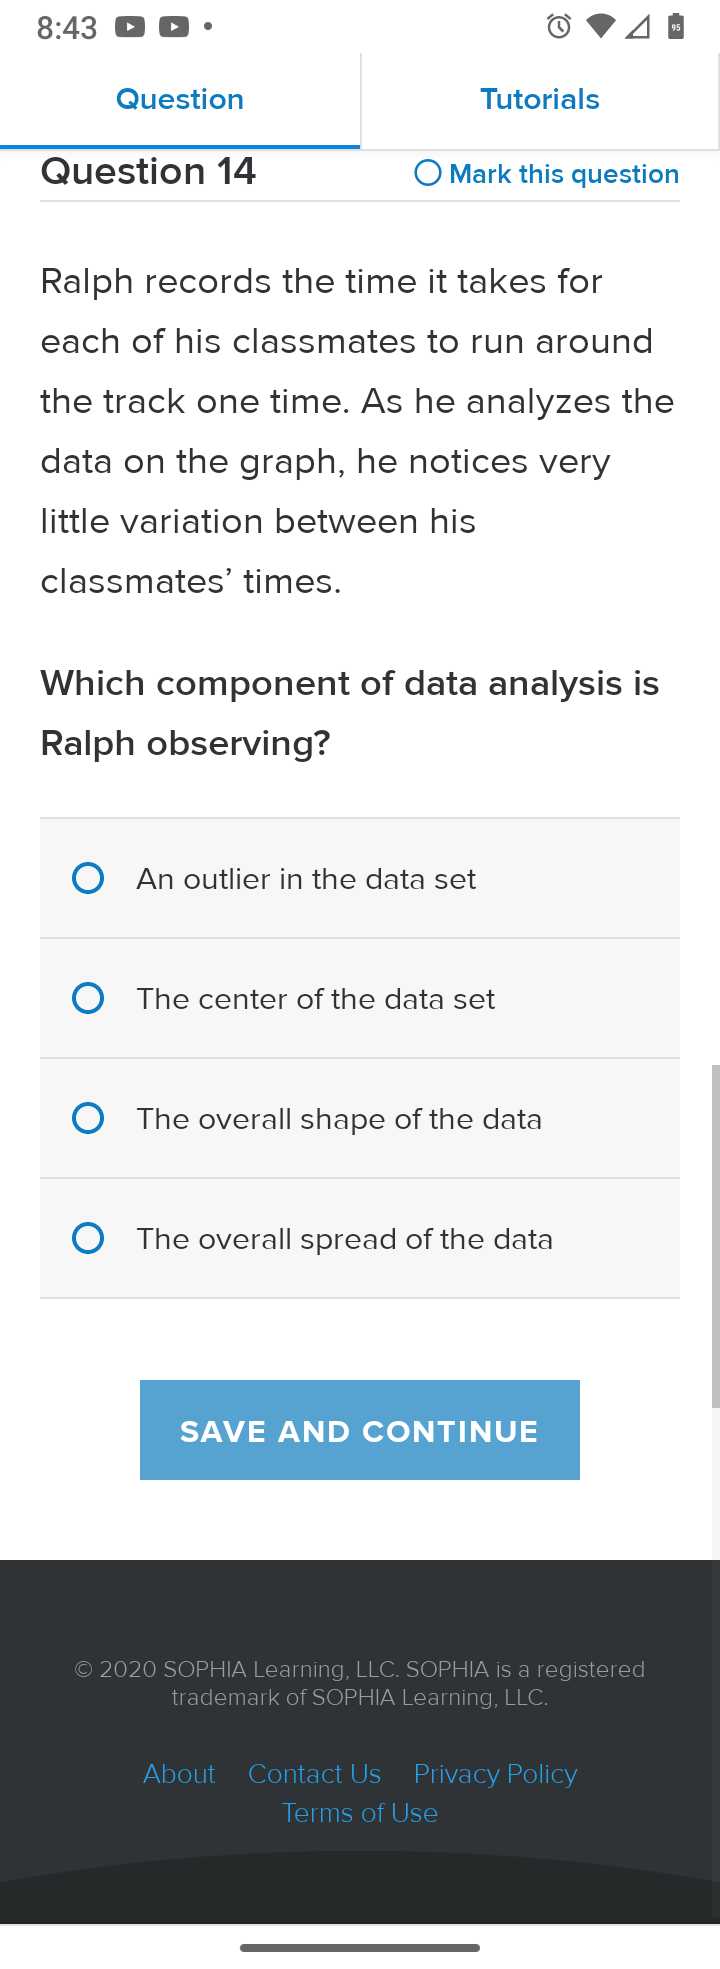Tap the second YouTube notification icon
Viewport: 720px width, 1969px height.
click(x=174, y=27)
